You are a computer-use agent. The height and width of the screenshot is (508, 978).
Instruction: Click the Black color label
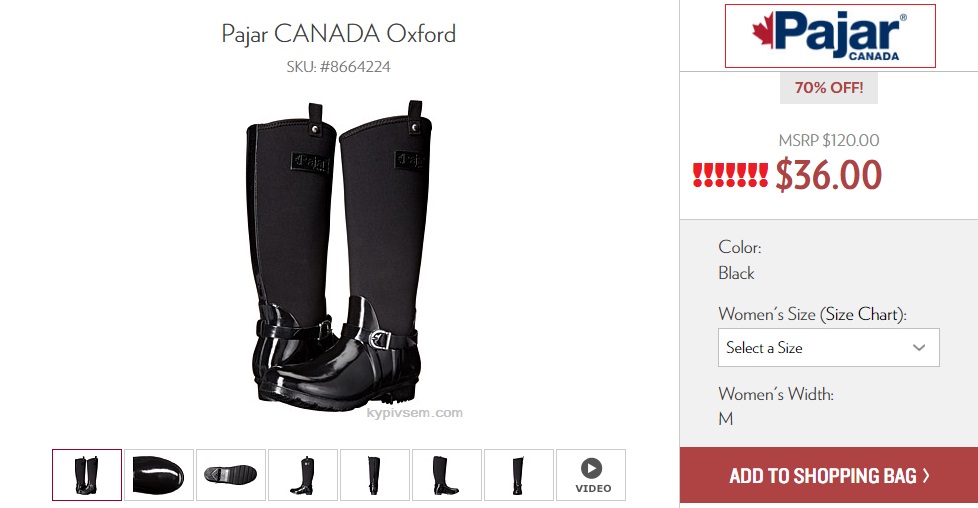(x=736, y=273)
